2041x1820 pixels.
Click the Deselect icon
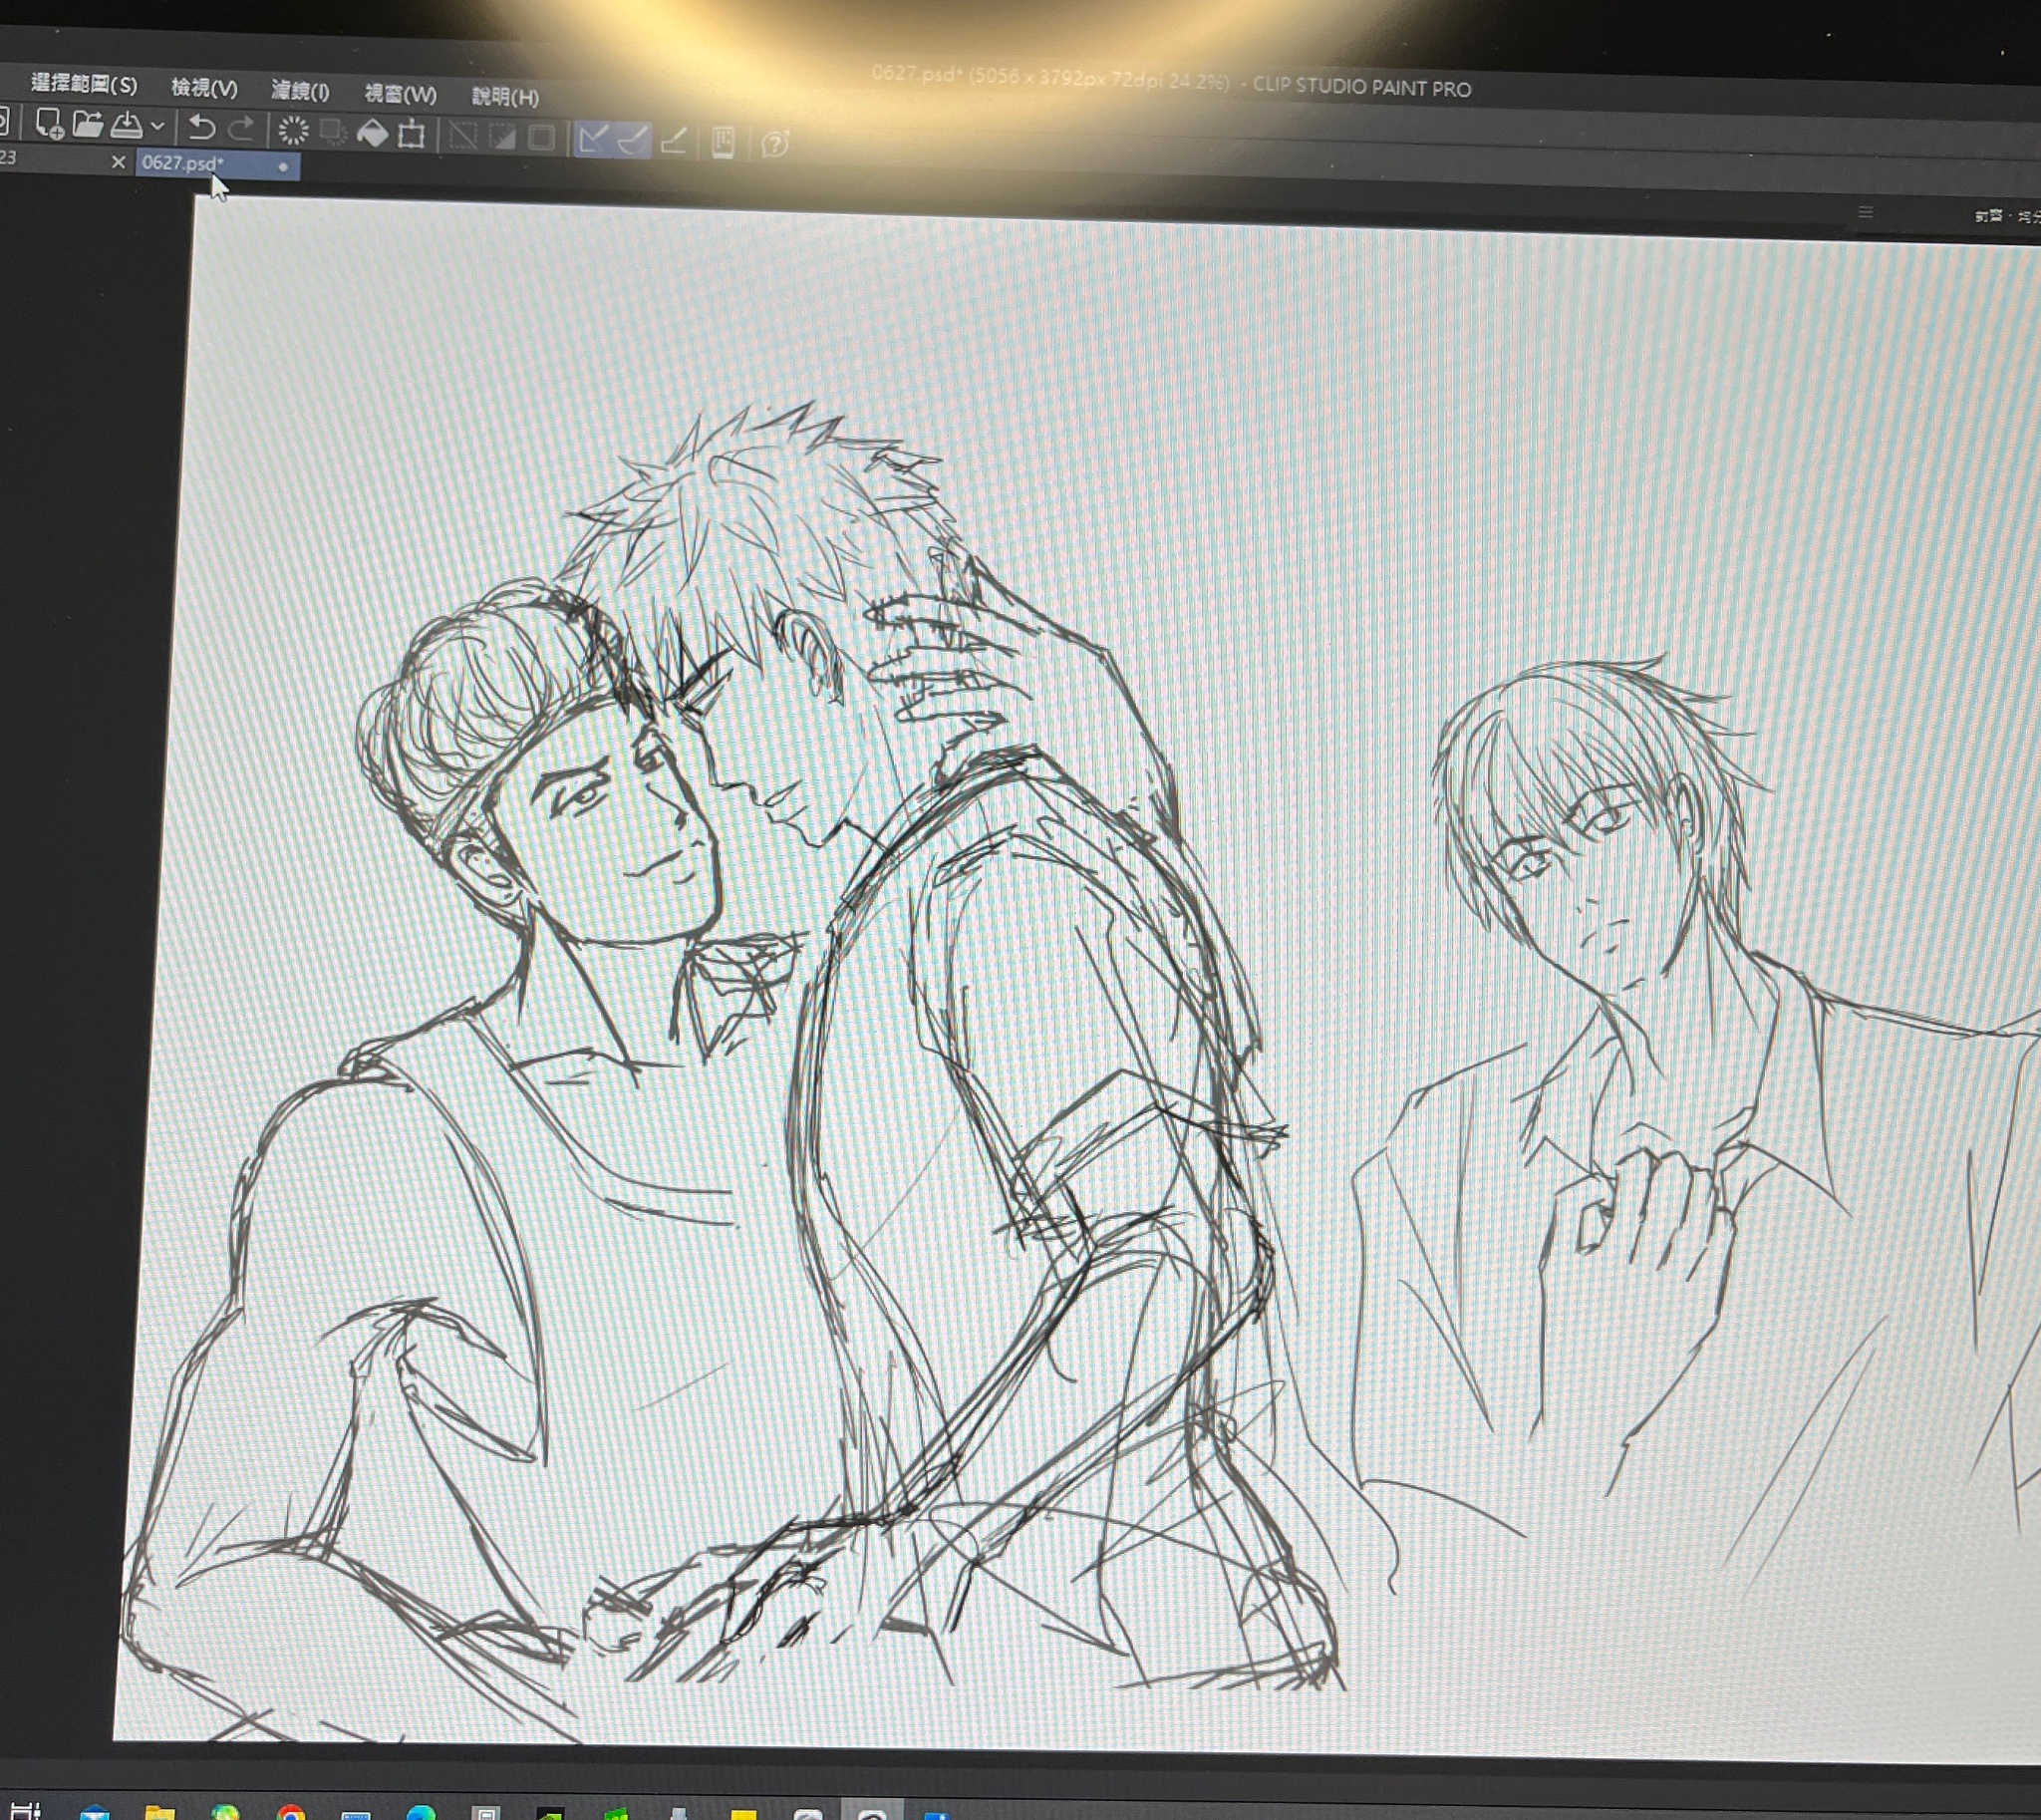pyautogui.click(x=463, y=136)
